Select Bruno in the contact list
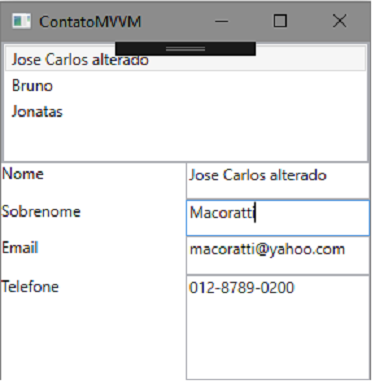The image size is (375, 384). coord(186,86)
